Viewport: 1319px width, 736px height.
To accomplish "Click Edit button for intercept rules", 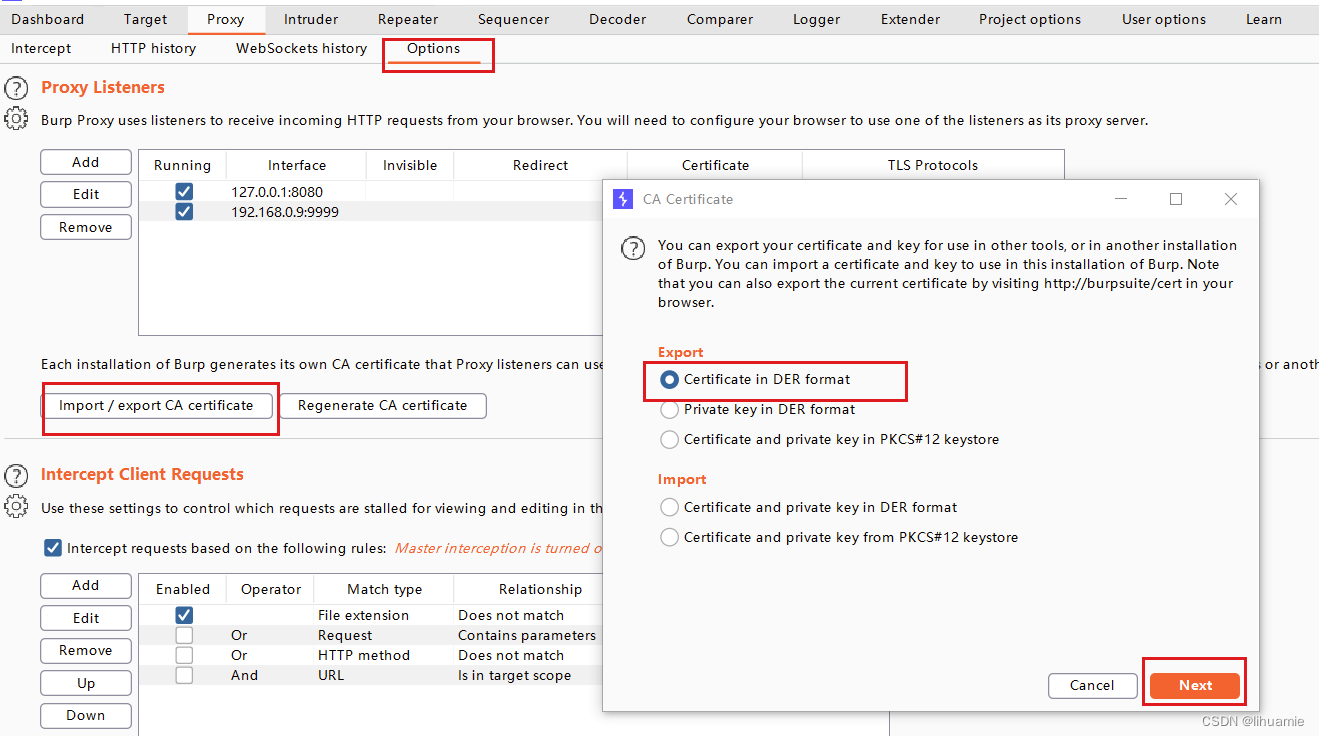I will click(86, 618).
